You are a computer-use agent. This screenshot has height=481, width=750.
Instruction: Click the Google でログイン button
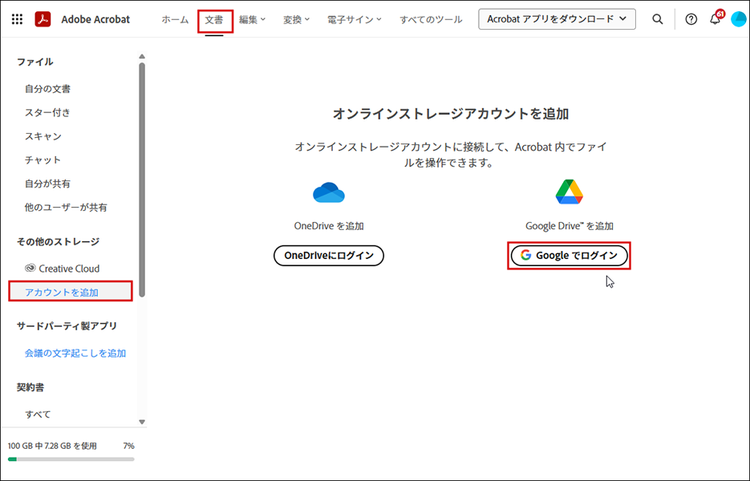569,256
